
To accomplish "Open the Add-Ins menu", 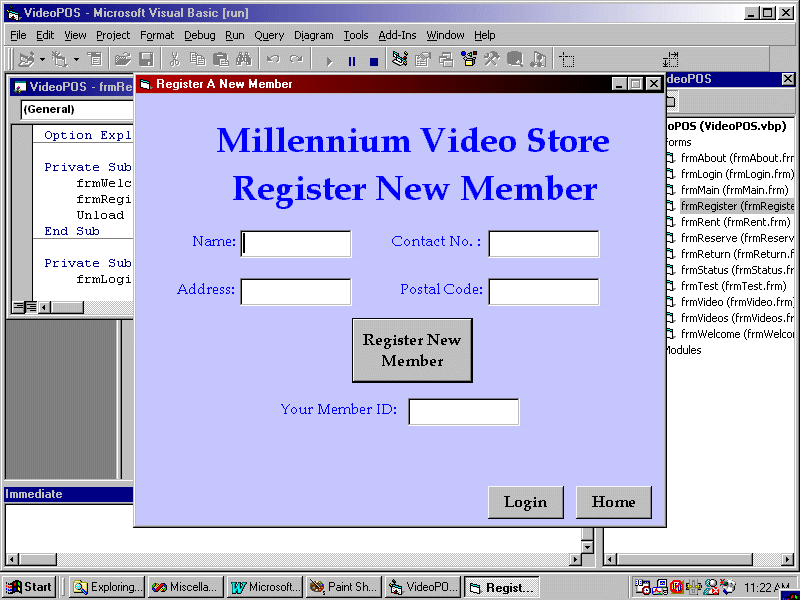I will 397,35.
